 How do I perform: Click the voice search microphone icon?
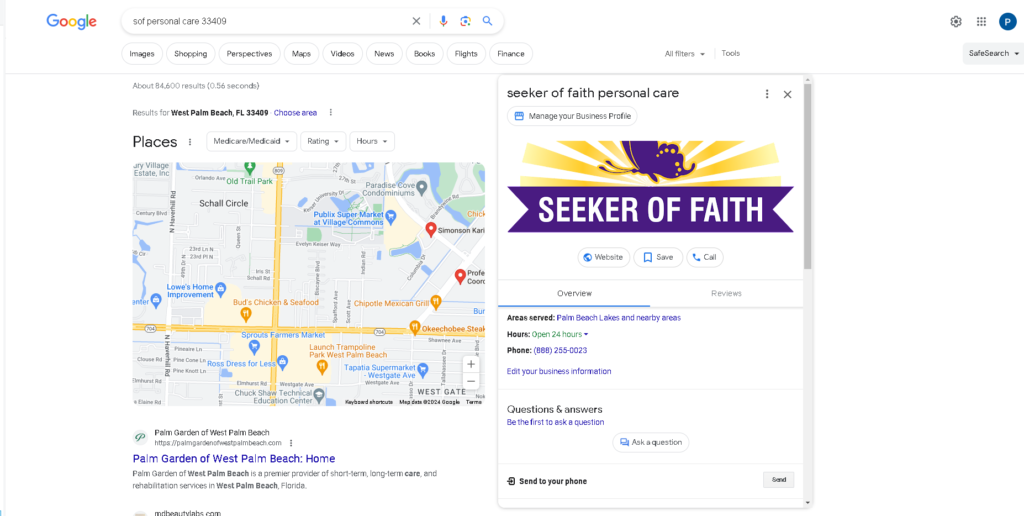(x=443, y=21)
